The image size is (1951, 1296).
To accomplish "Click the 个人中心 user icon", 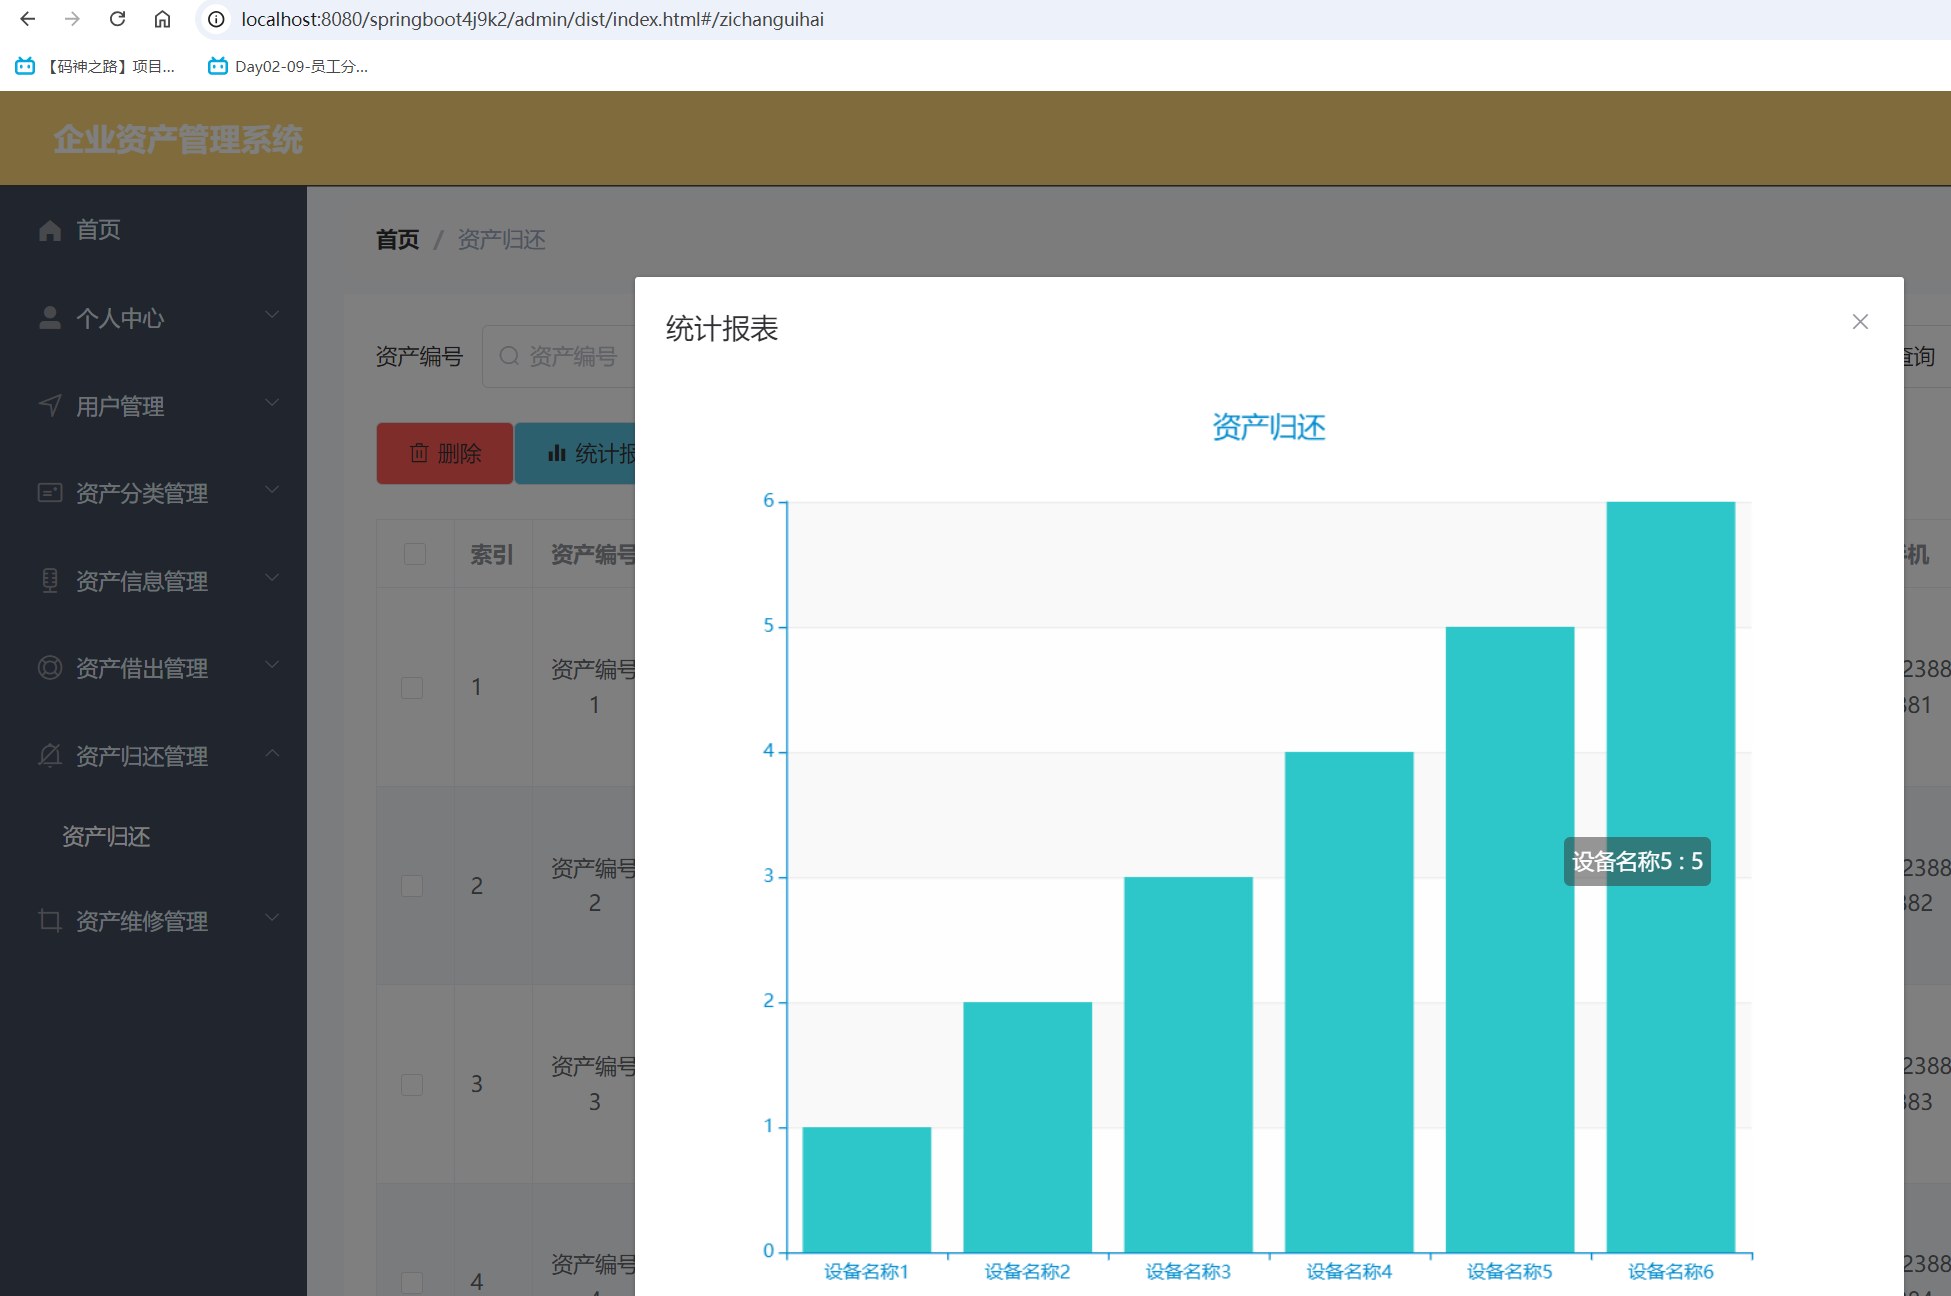I will coord(50,318).
